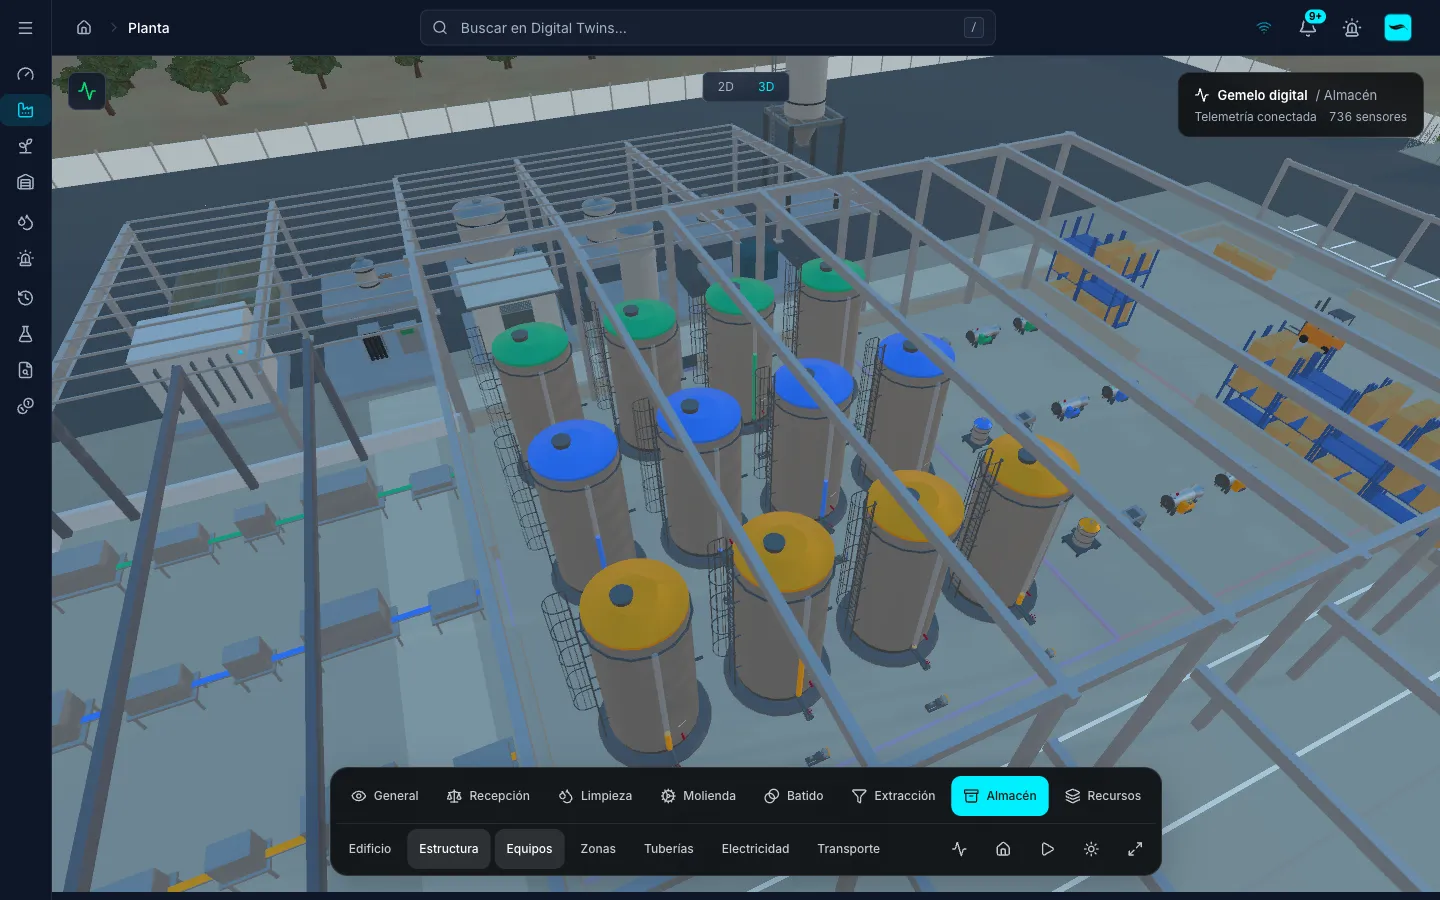Click the siren alert icon in header
This screenshot has height=900, width=1440.
click(x=1352, y=28)
